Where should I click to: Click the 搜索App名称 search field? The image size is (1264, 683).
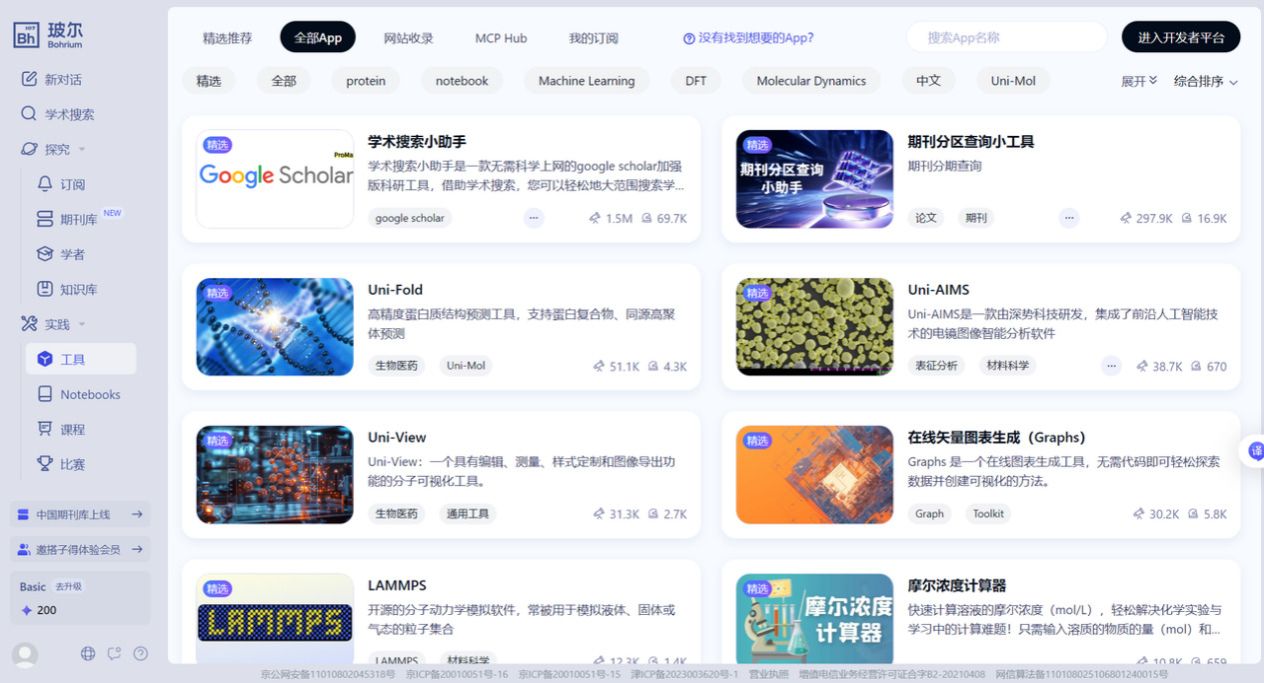[1005, 37]
